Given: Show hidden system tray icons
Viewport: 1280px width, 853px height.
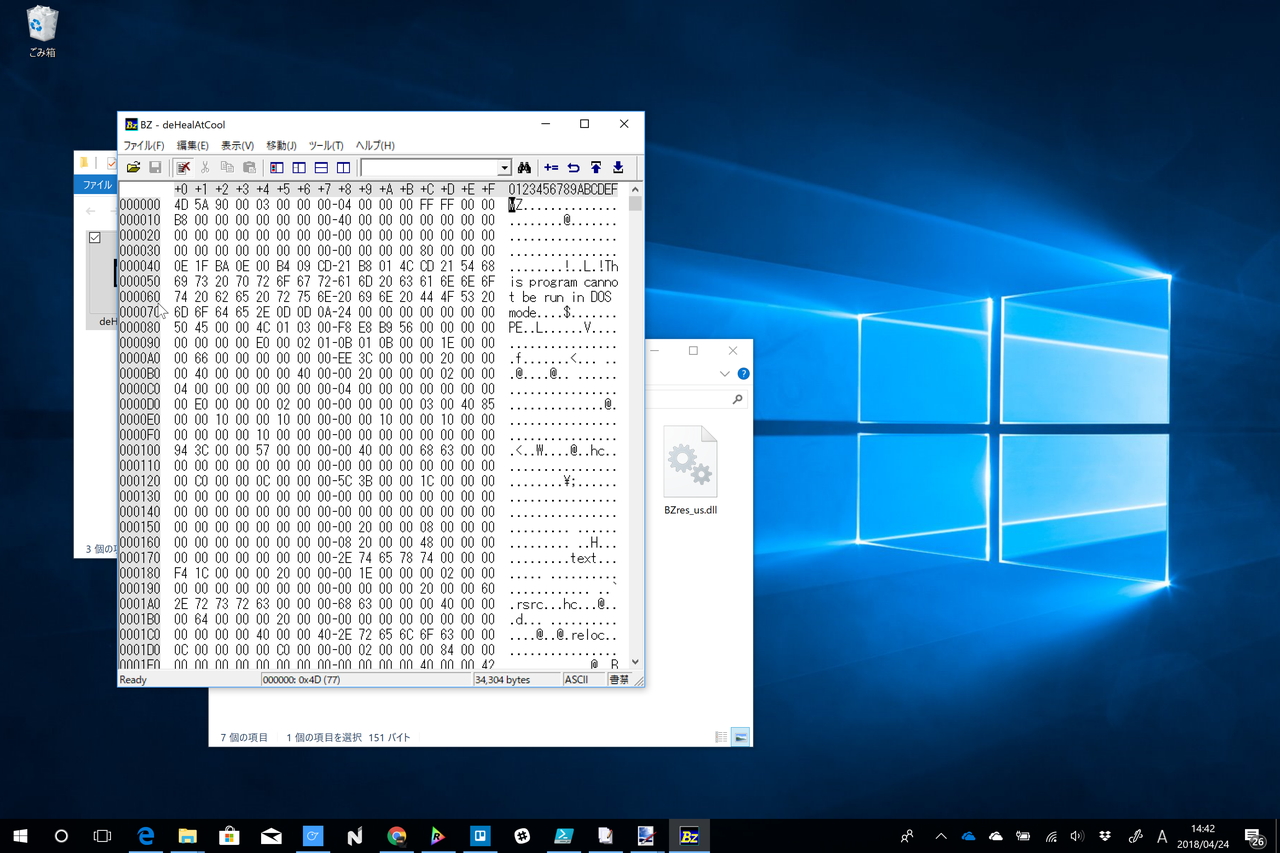Looking at the screenshot, I should click(x=940, y=836).
